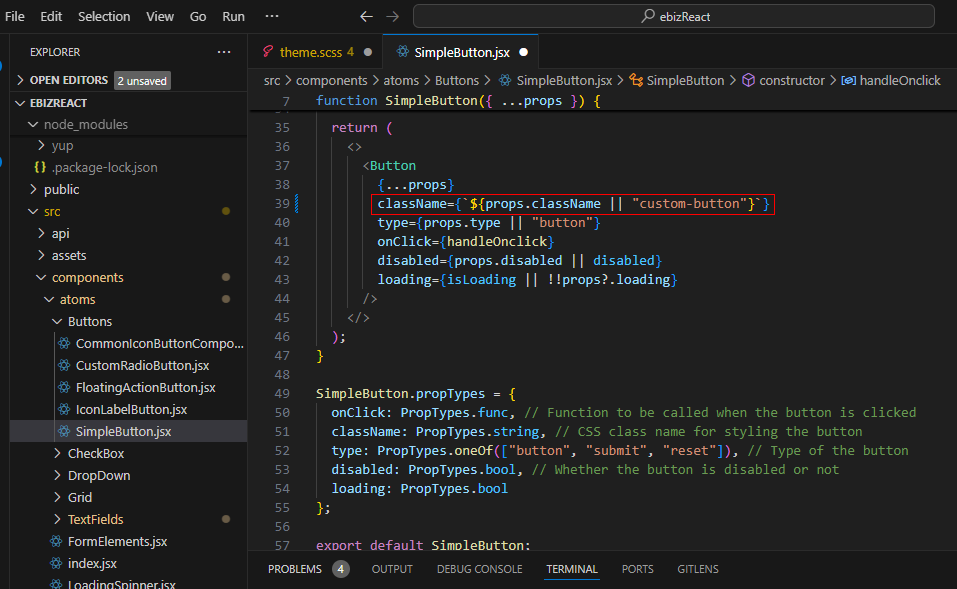Viewport: 957px width, 589px height.
Task: Open the GitLens panel tab
Action: coord(698,569)
